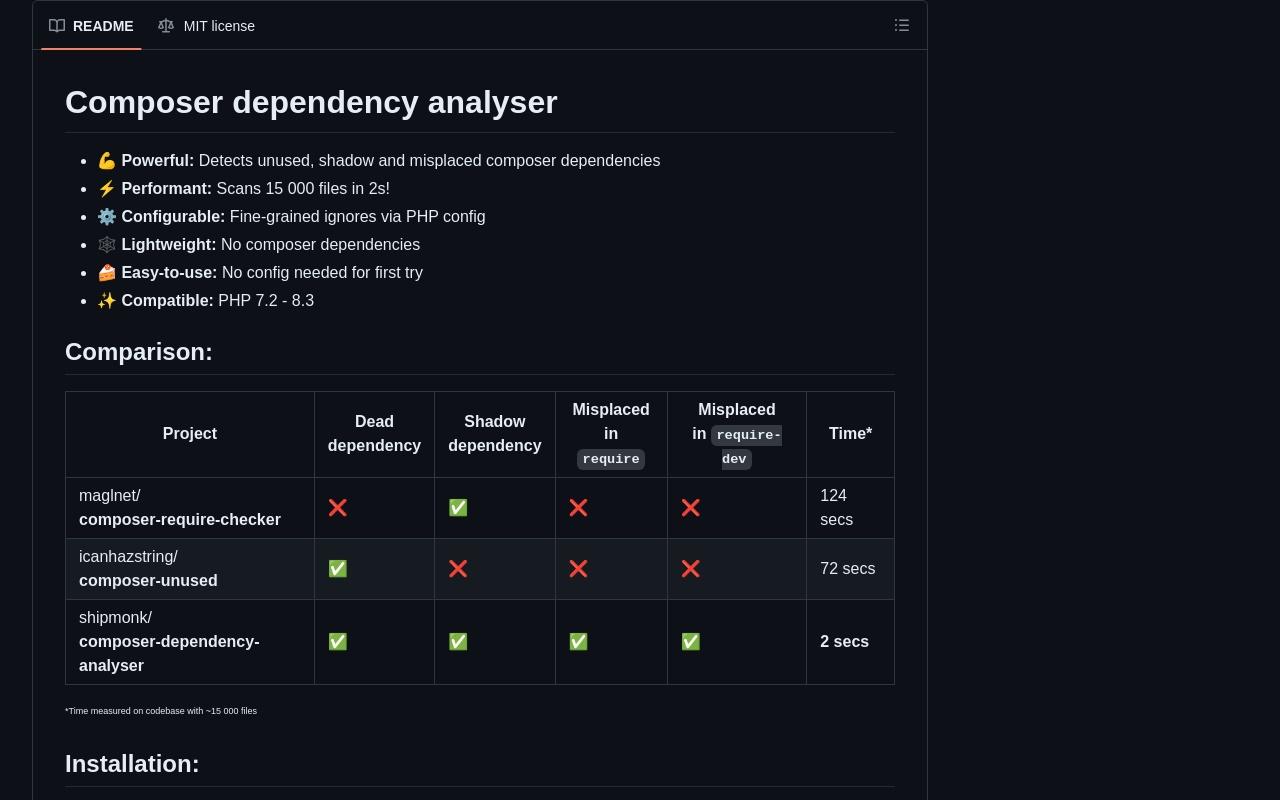The width and height of the screenshot is (1280, 800).
Task: Click the red cross for composer-unused Misplaced in require-dev
Action: pos(690,569)
